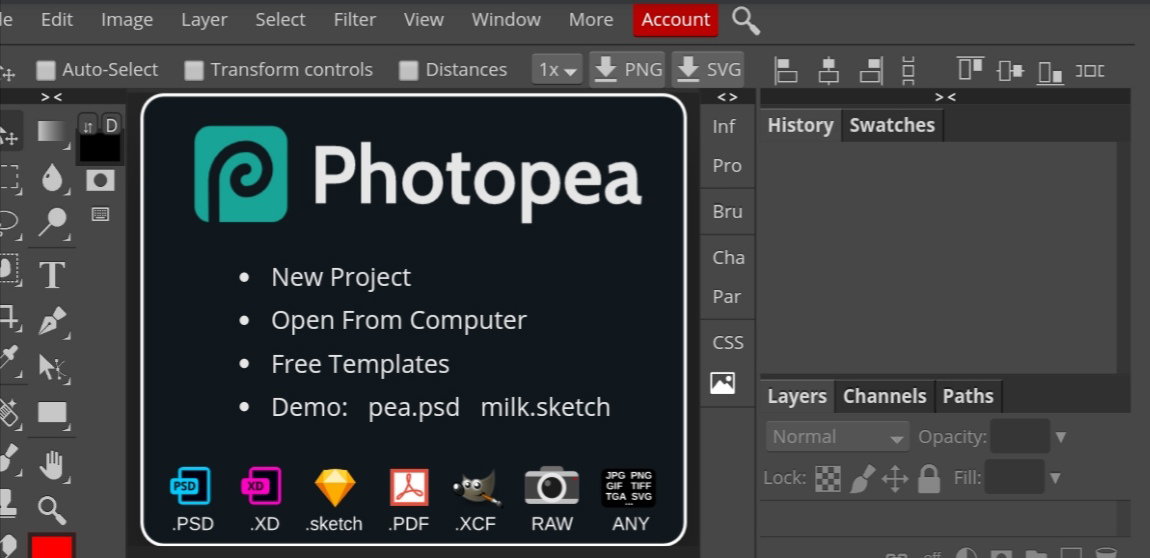The image size is (1150, 558).
Task: Select the Hand tool
Action: [53, 465]
